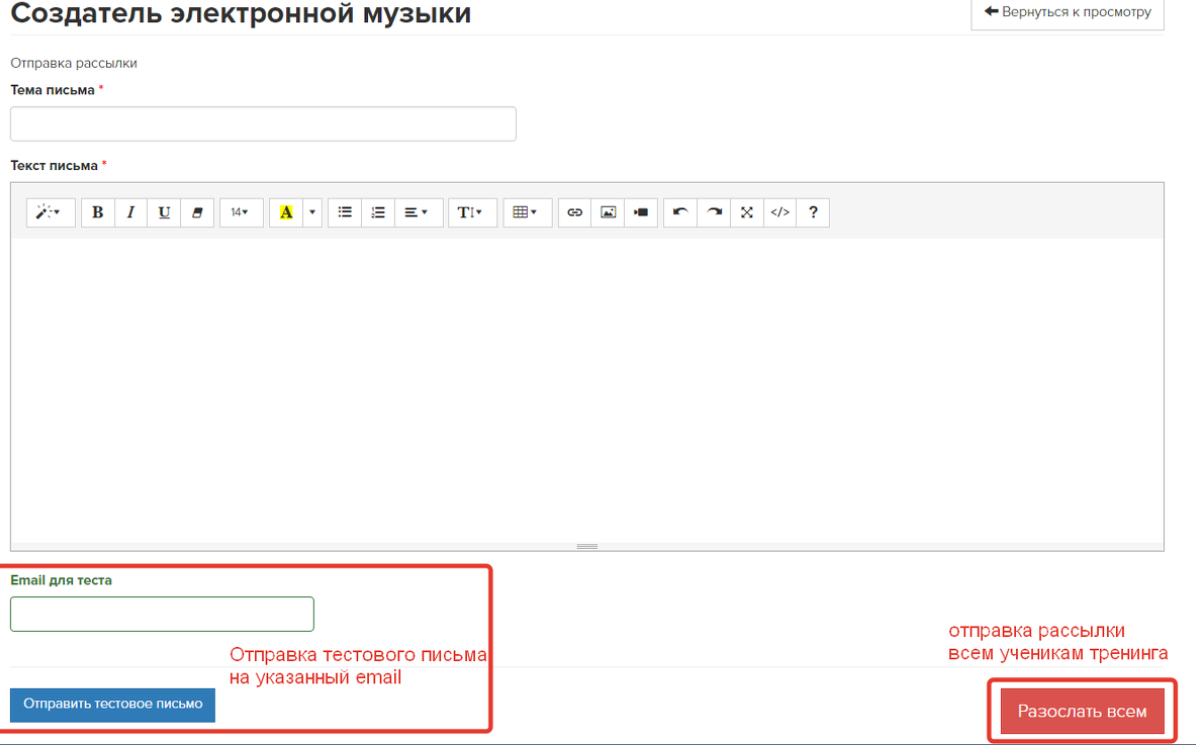Insert a hyperlink
Image resolution: width=1196 pixels, height=745 pixels.
(x=574, y=212)
